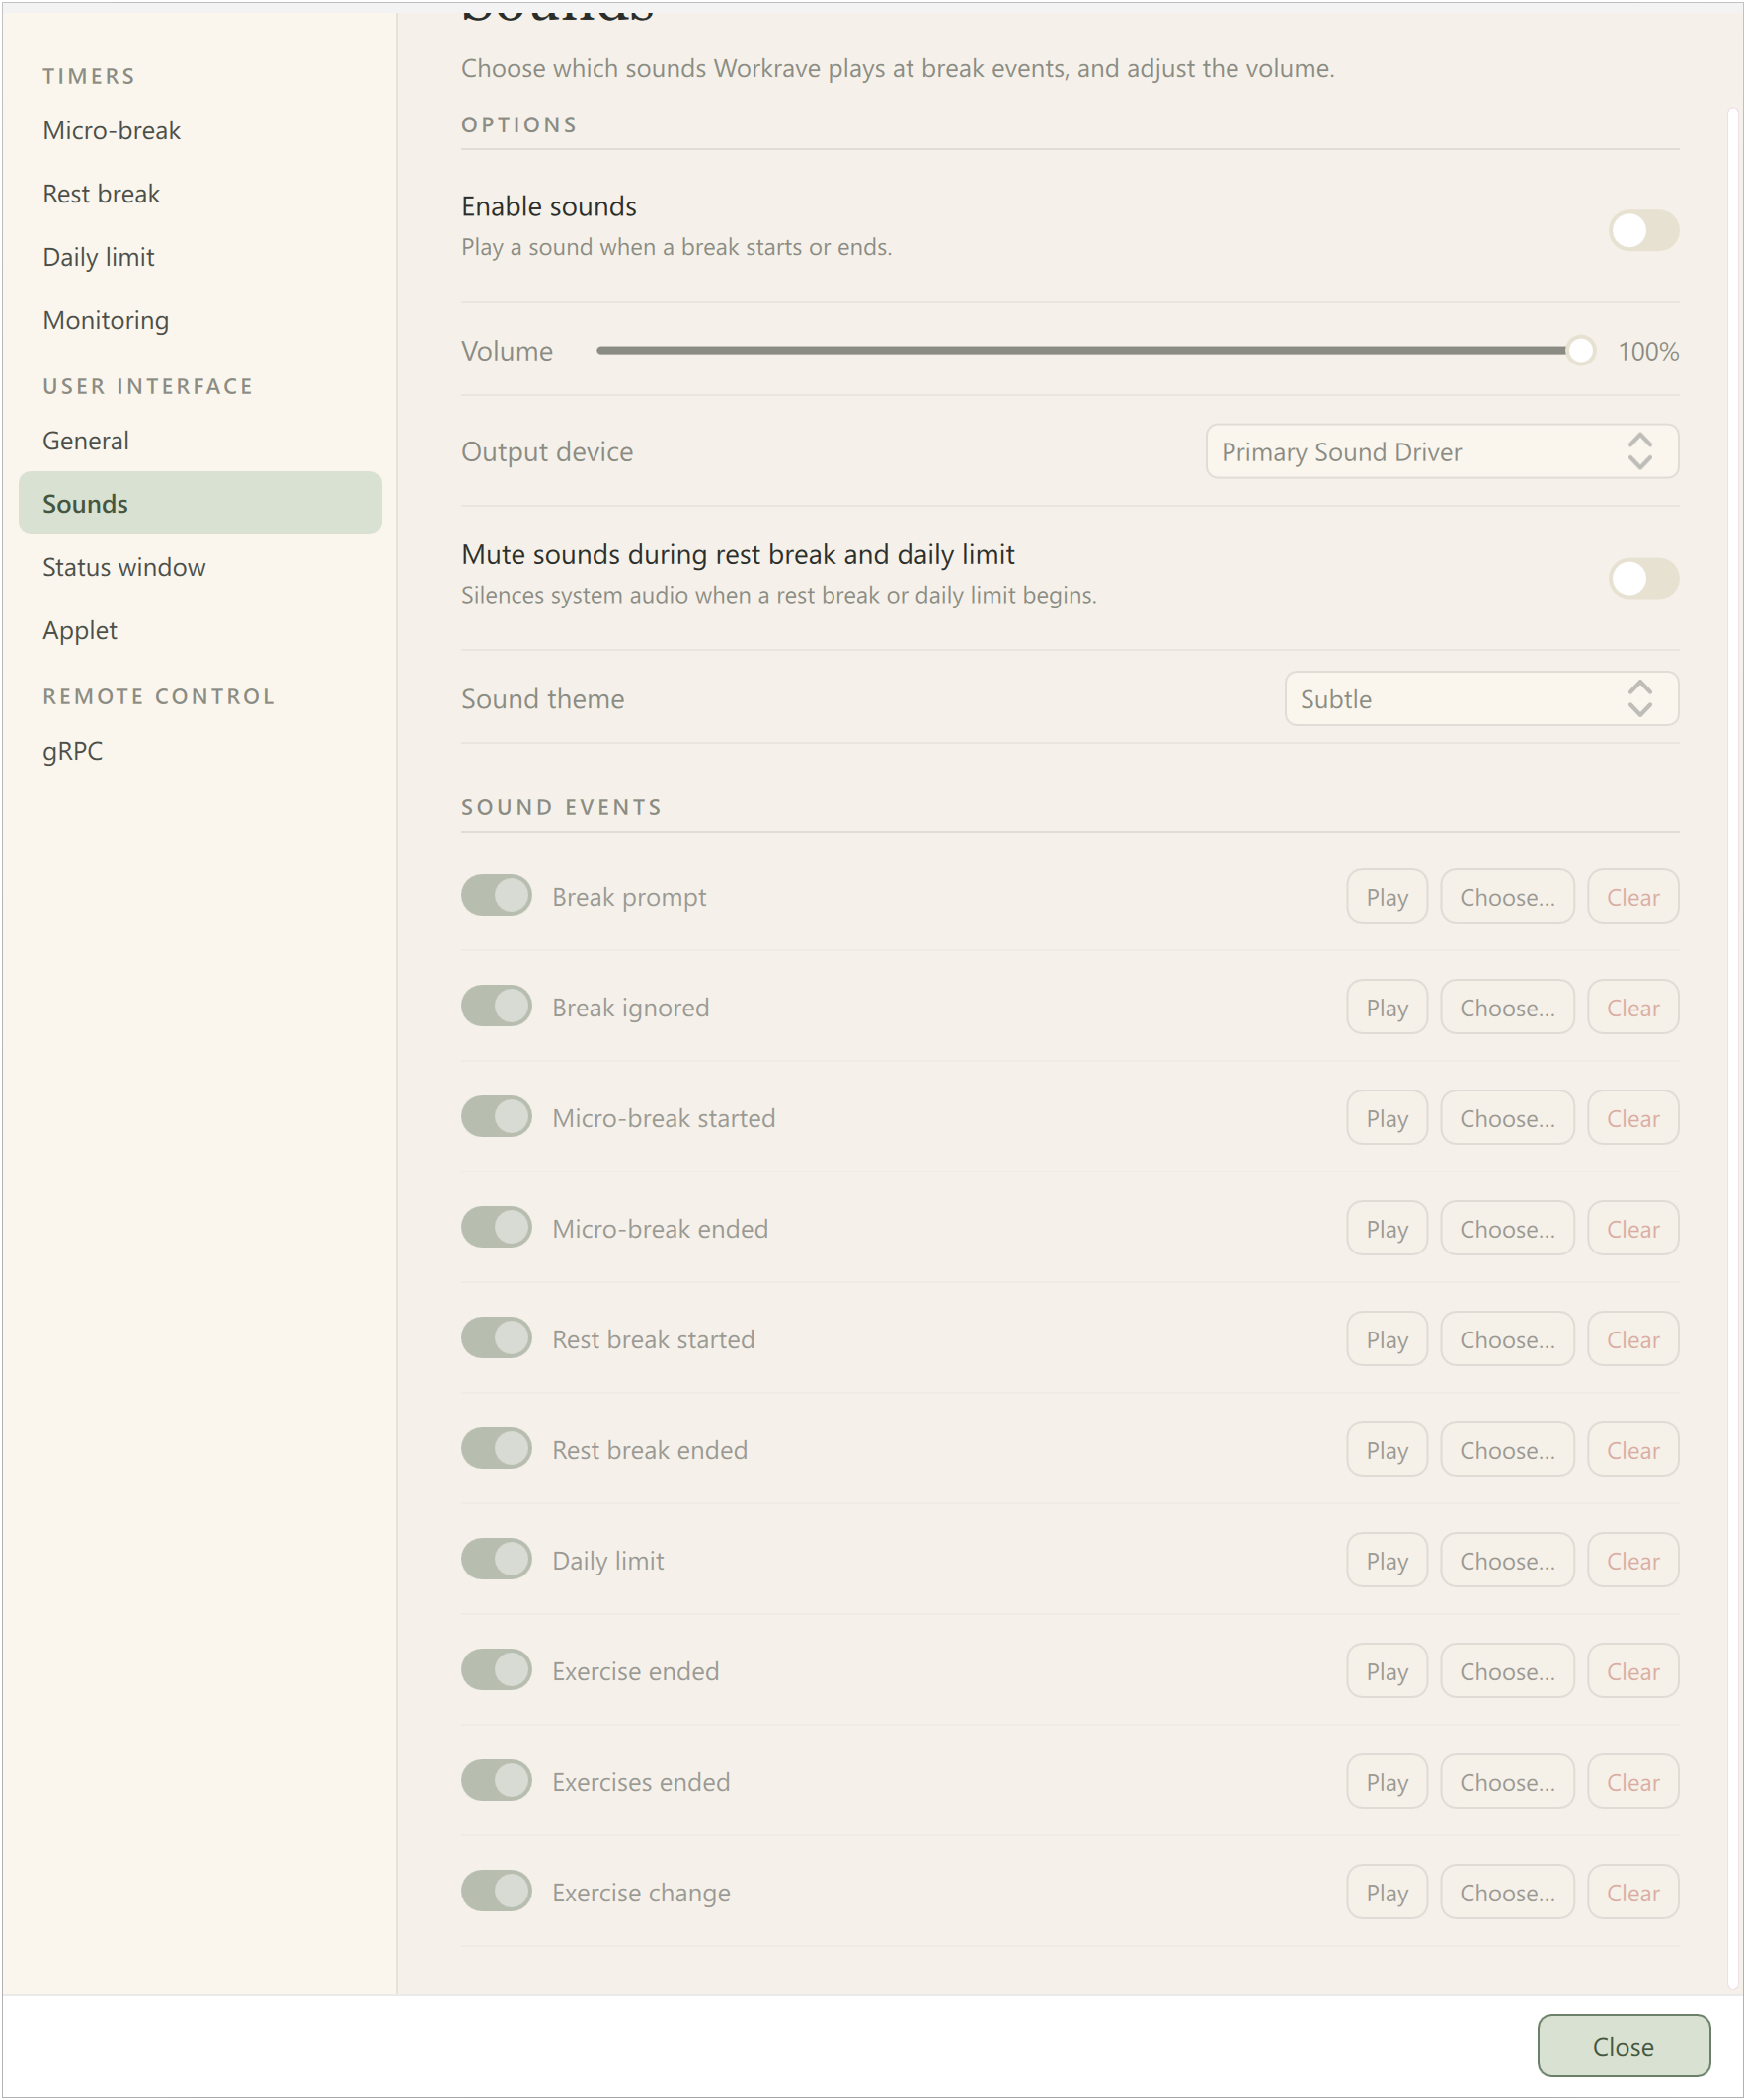Click the Close button

click(1623, 2046)
